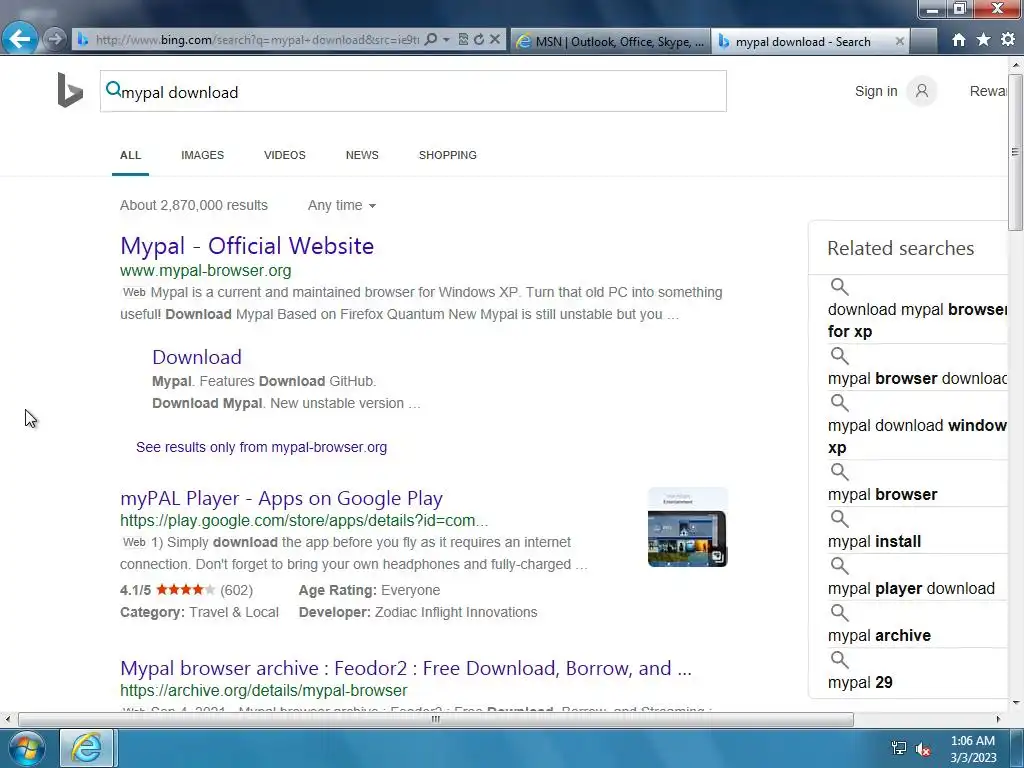Image resolution: width=1024 pixels, height=768 pixels.
Task: Toggle the Compatibility View icon in address bar
Action: coord(463,39)
